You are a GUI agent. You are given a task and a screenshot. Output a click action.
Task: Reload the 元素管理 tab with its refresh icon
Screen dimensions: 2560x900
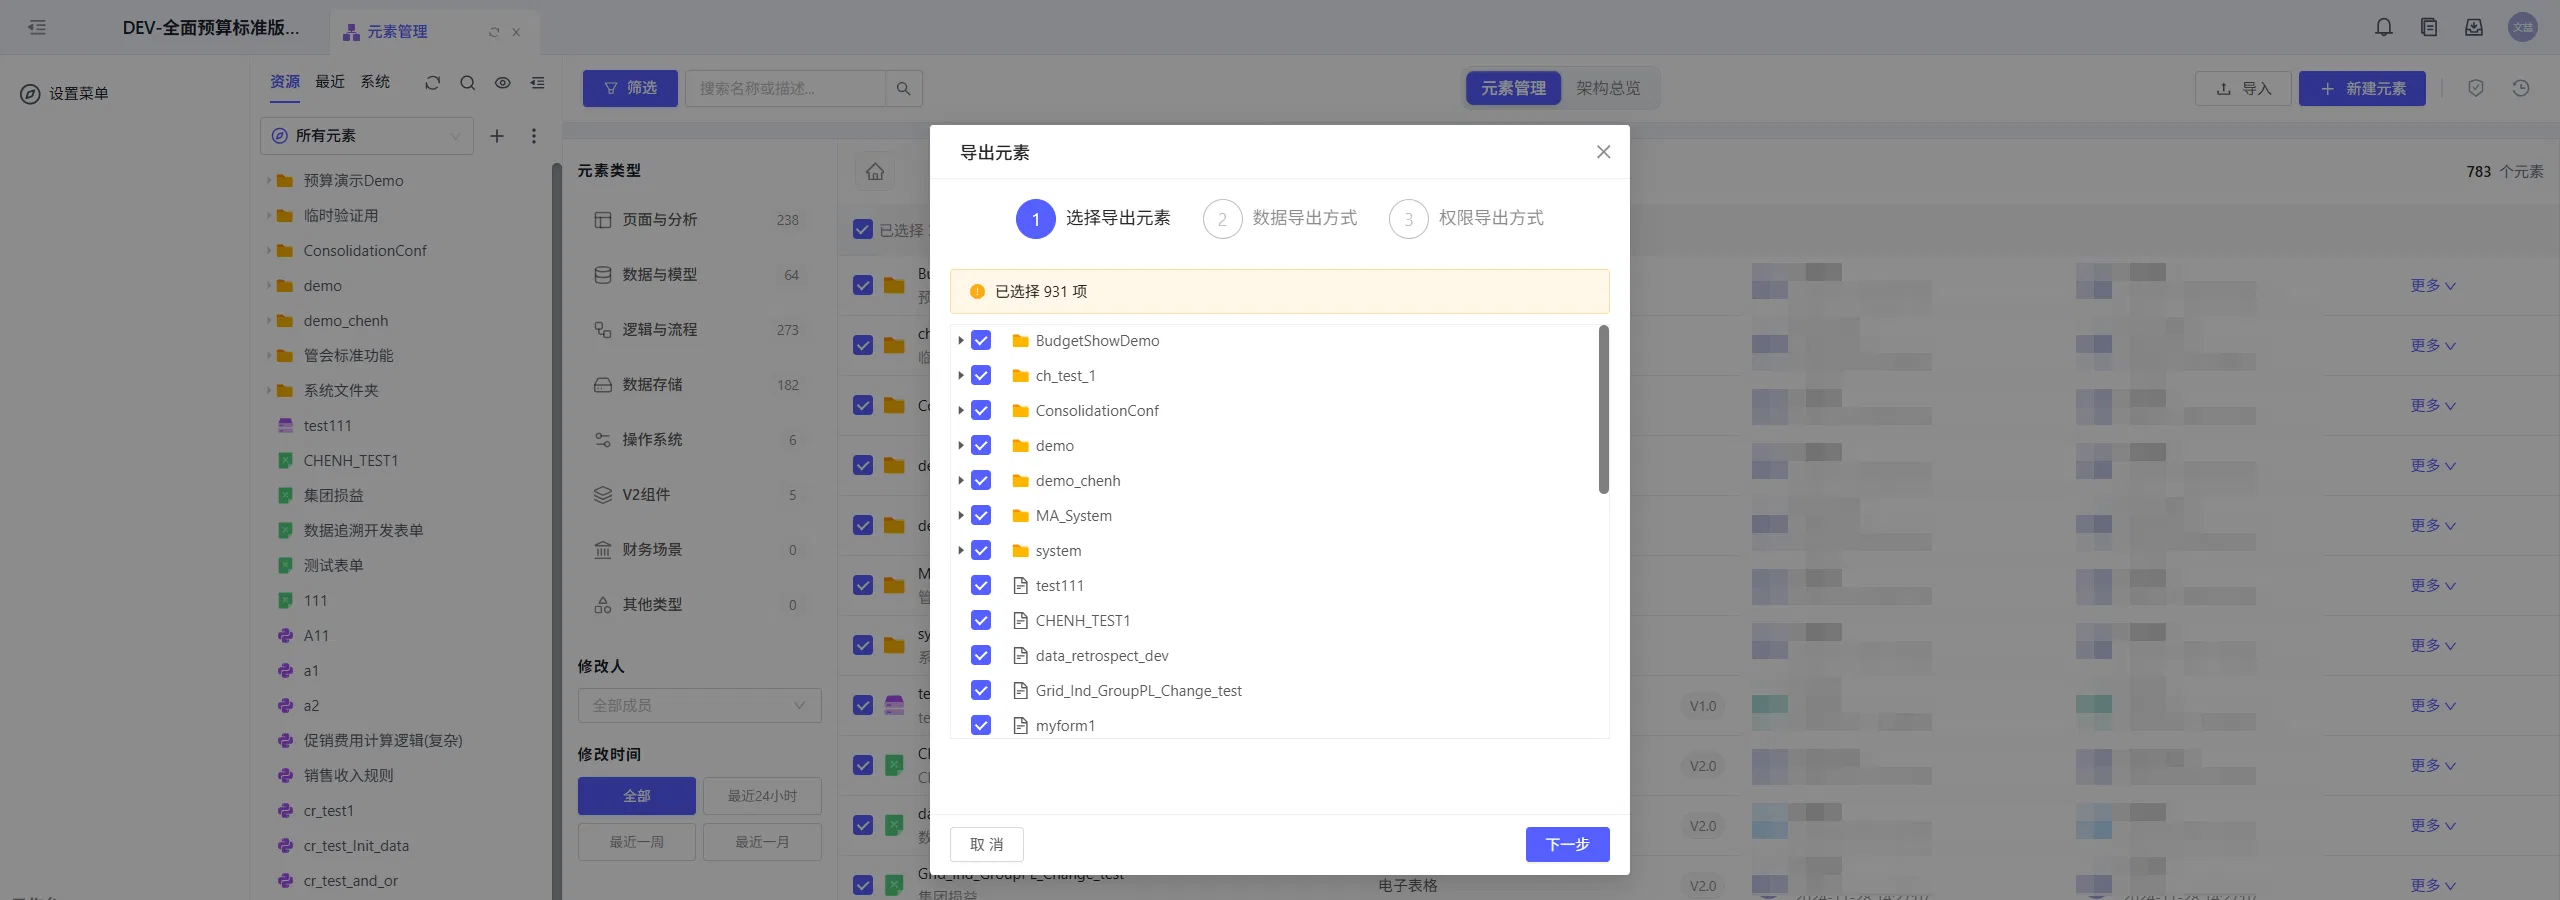[494, 32]
